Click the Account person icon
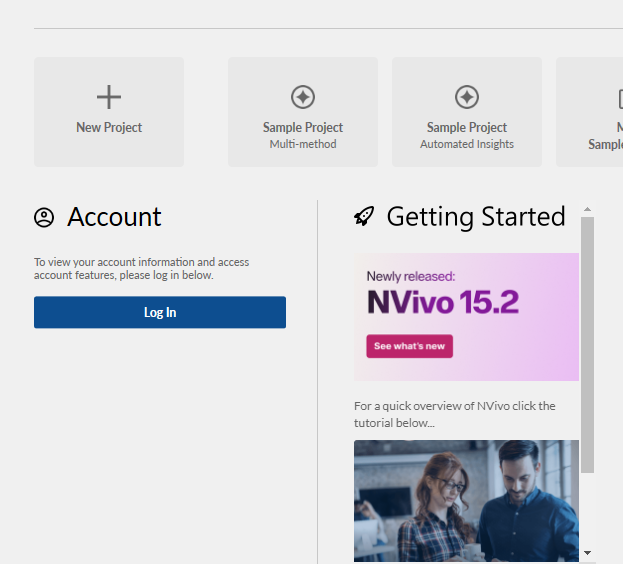This screenshot has width=623, height=564. point(44,217)
